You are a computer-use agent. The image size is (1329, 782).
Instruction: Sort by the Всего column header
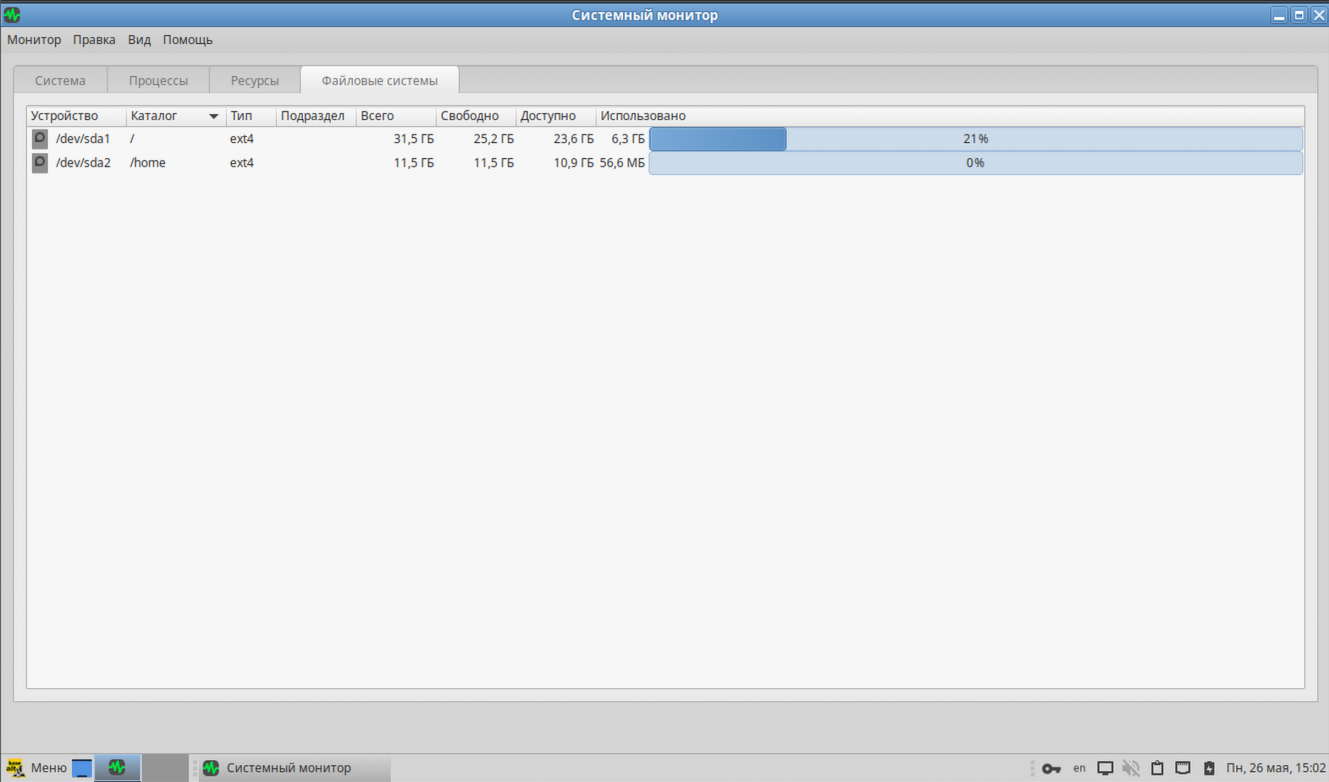pyautogui.click(x=396, y=116)
